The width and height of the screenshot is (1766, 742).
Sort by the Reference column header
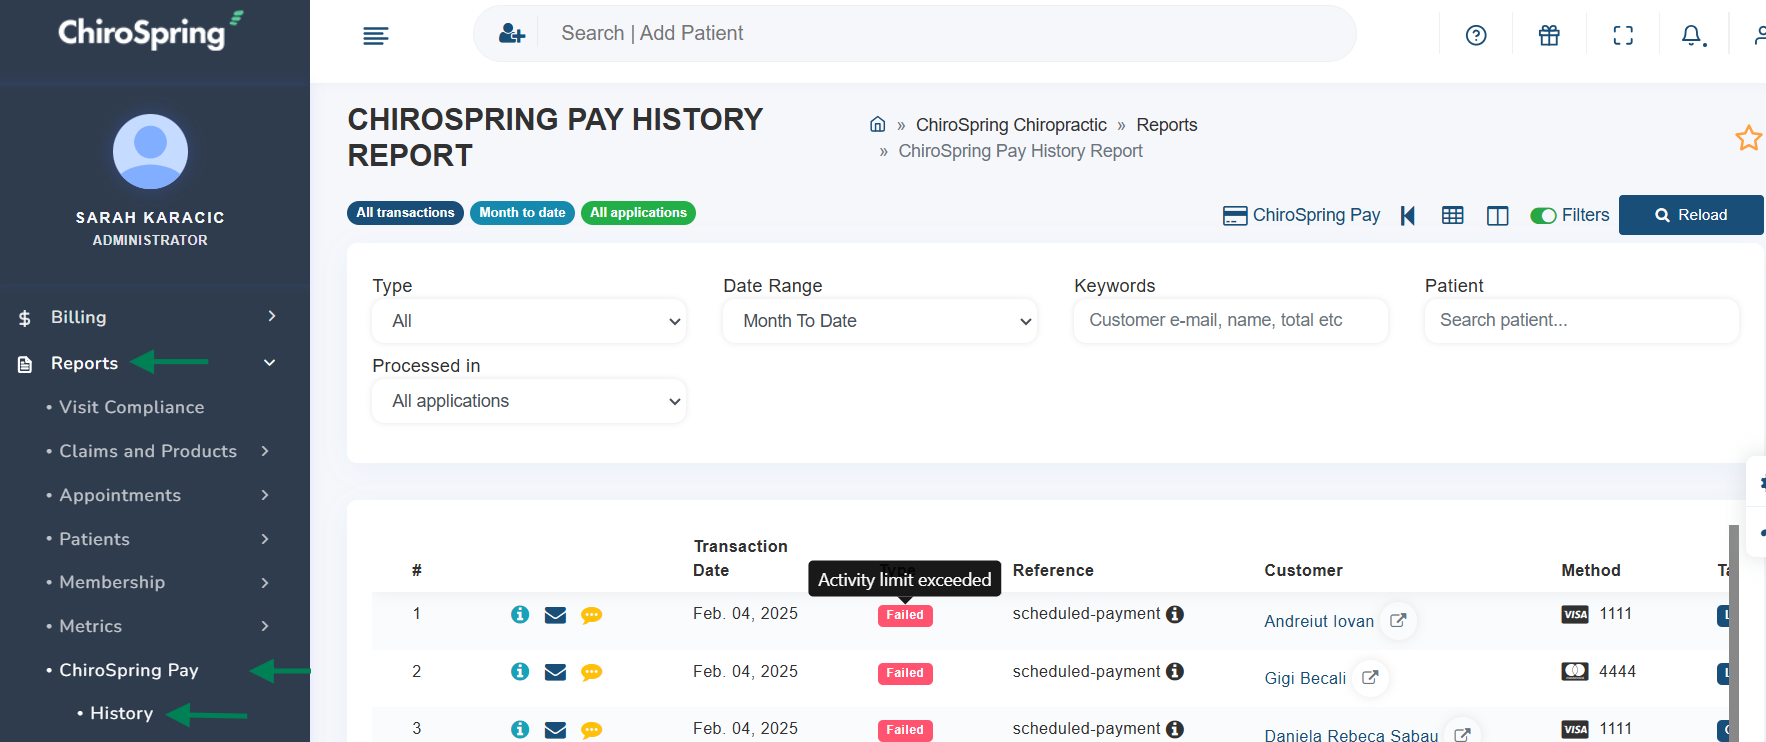pyautogui.click(x=1053, y=570)
